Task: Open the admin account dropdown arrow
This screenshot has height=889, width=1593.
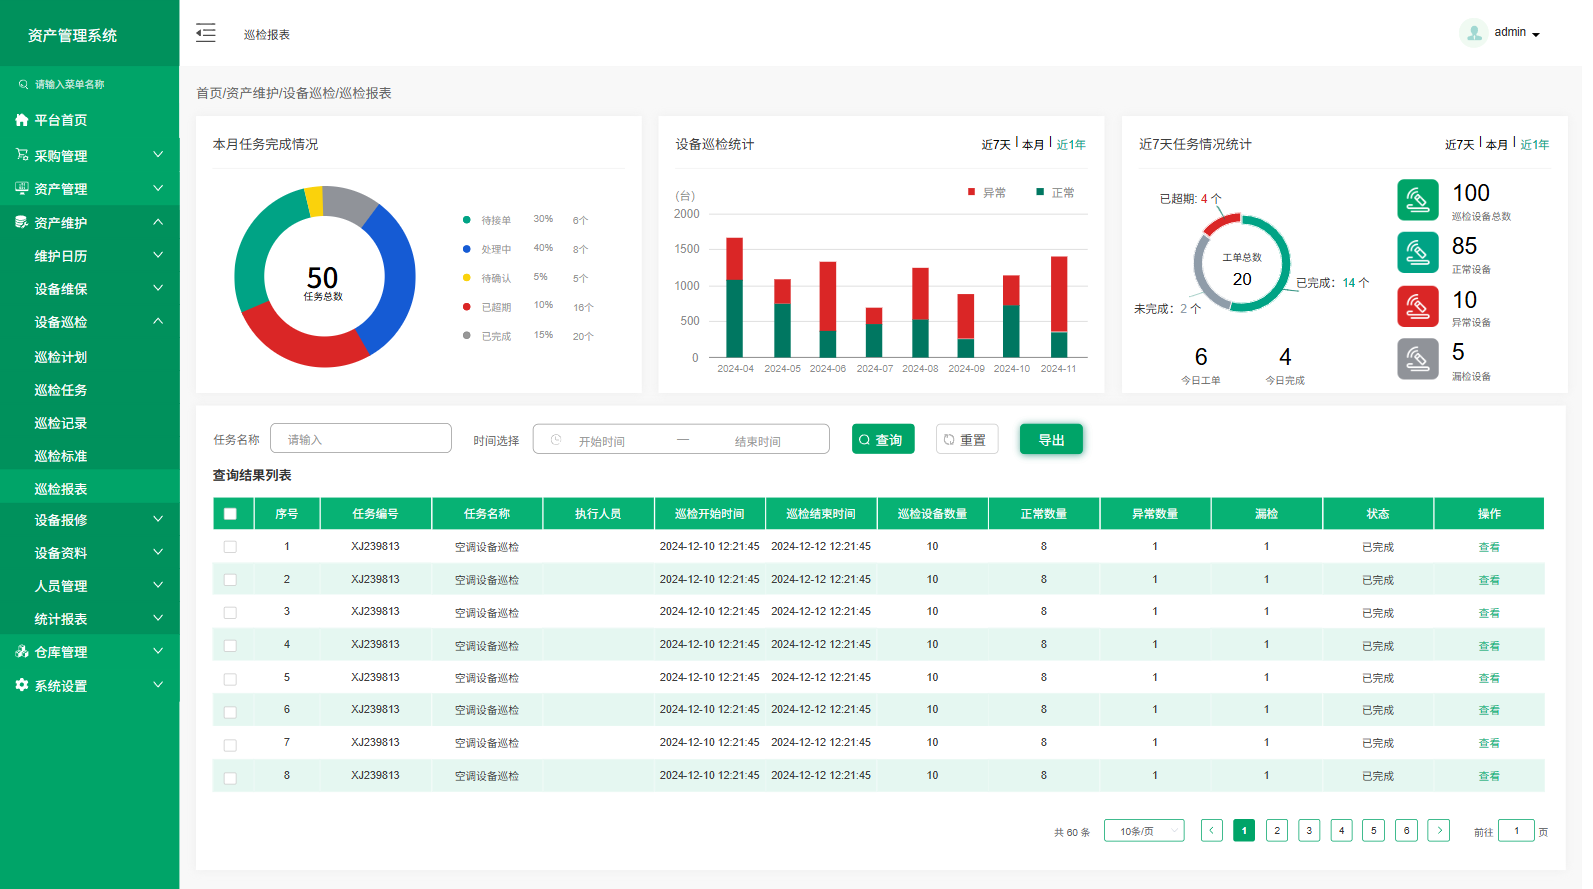Action: [x=1535, y=35]
